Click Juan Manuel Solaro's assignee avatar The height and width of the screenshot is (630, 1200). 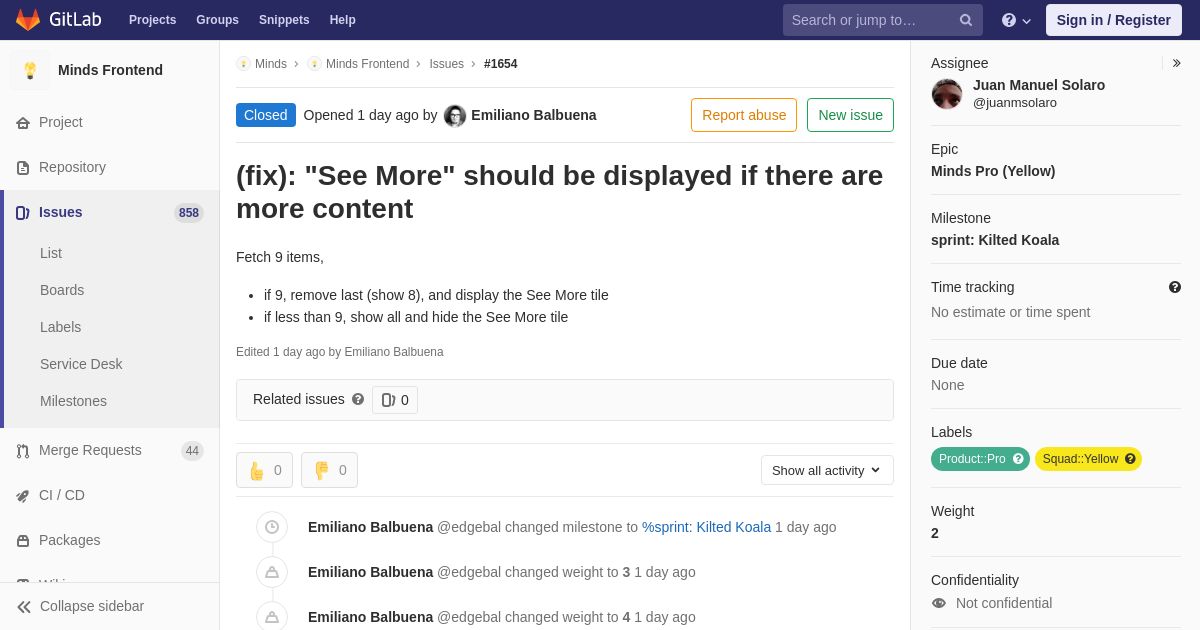click(x=947, y=94)
